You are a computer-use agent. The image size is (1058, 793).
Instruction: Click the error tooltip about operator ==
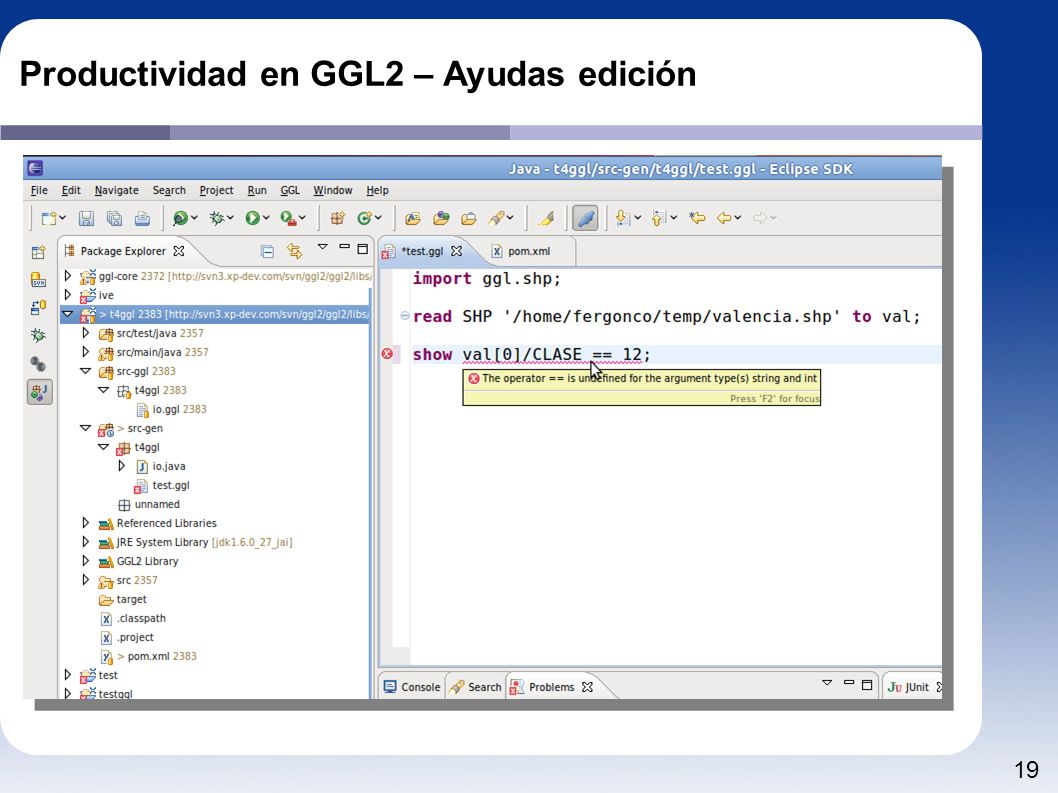point(642,387)
